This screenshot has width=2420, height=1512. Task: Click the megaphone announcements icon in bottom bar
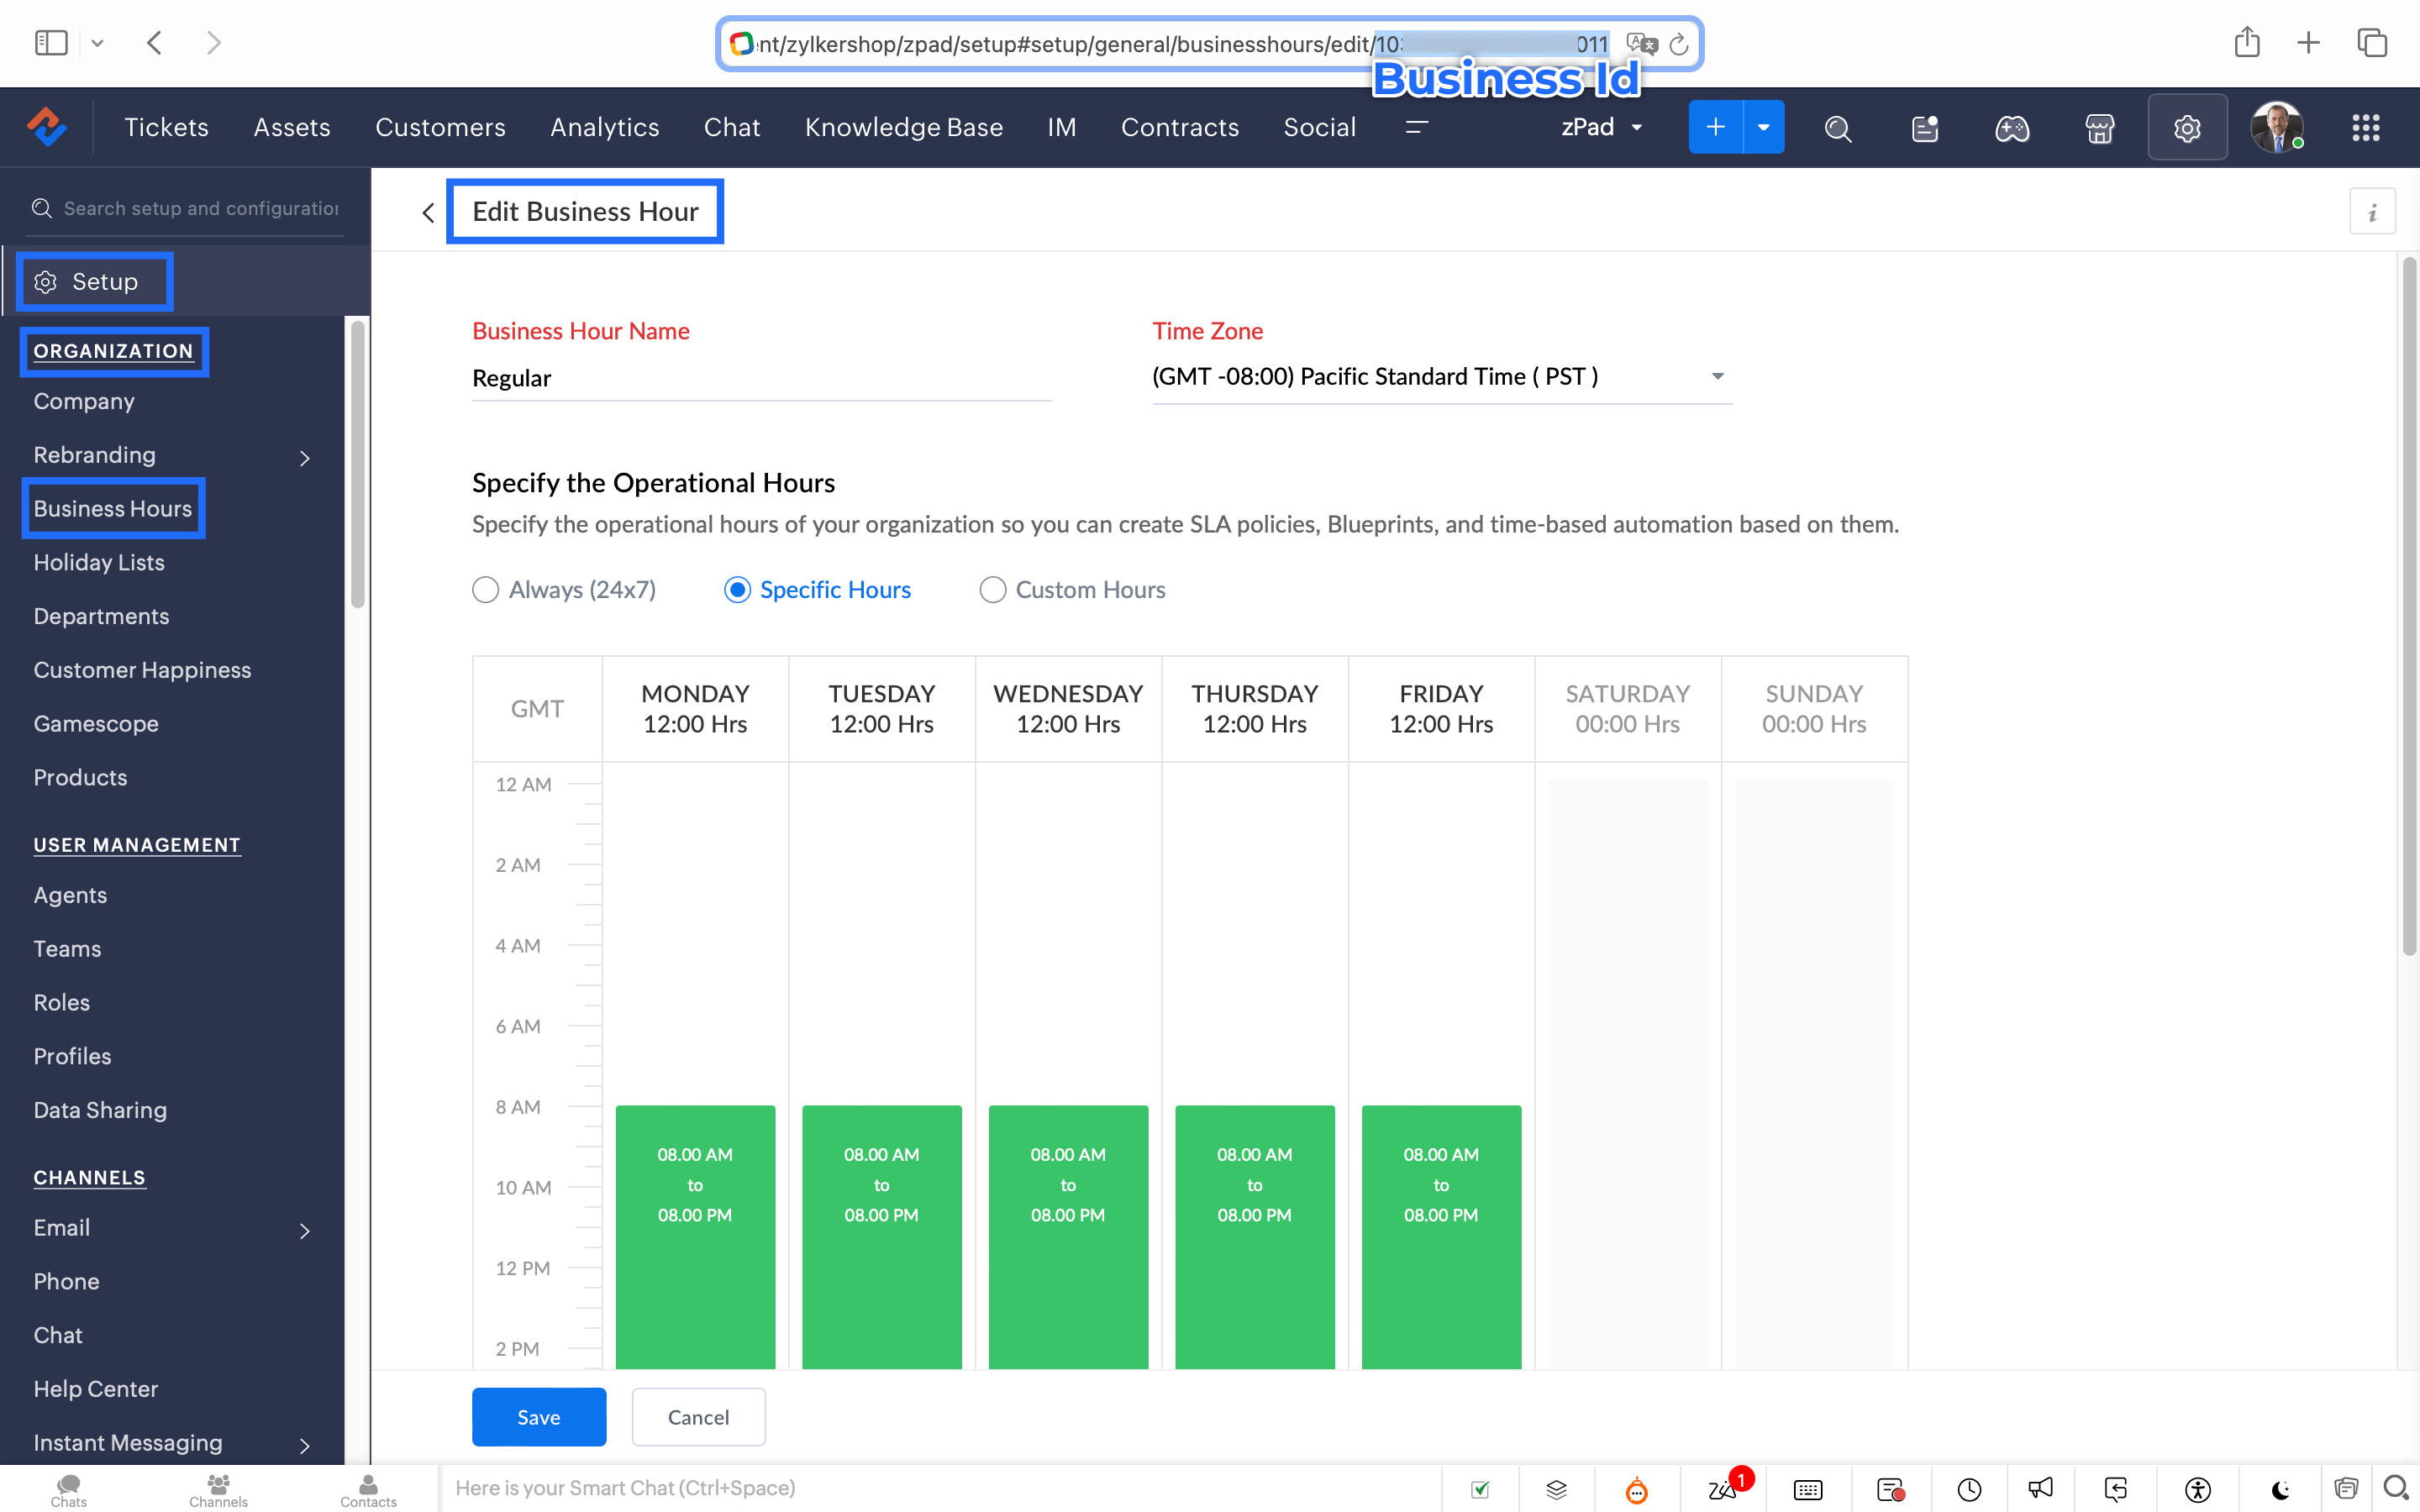[2040, 1488]
